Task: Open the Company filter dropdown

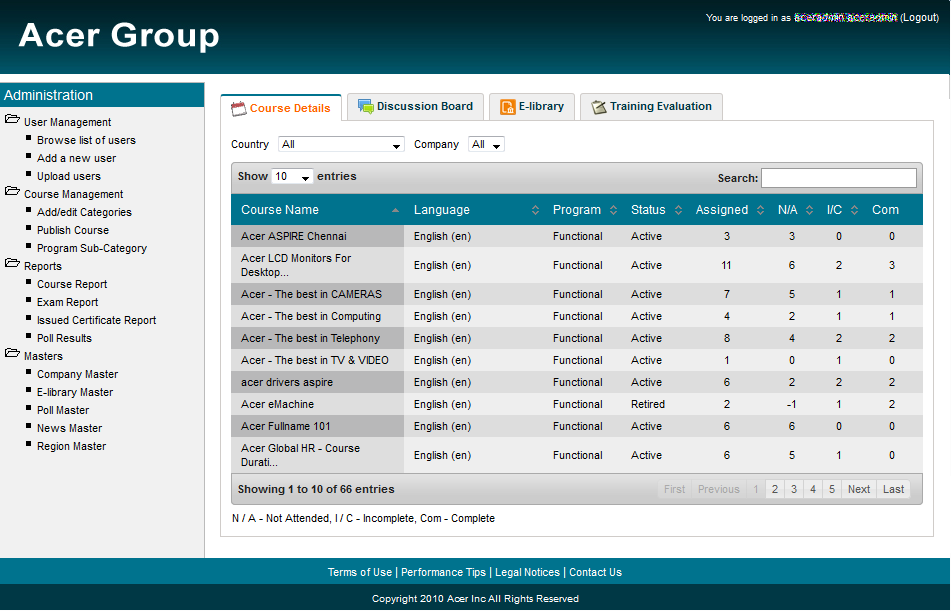Action: pyautogui.click(x=486, y=145)
